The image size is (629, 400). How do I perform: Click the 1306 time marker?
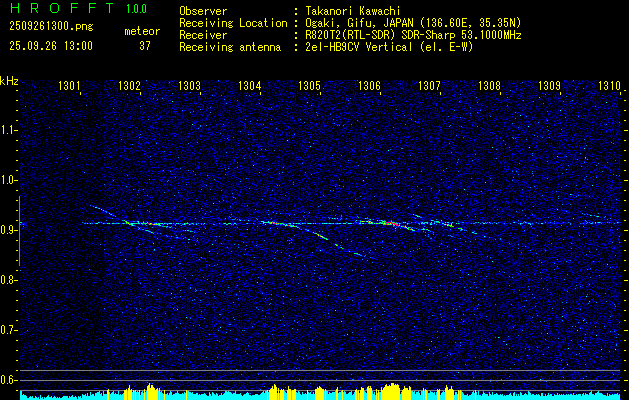tap(369, 85)
